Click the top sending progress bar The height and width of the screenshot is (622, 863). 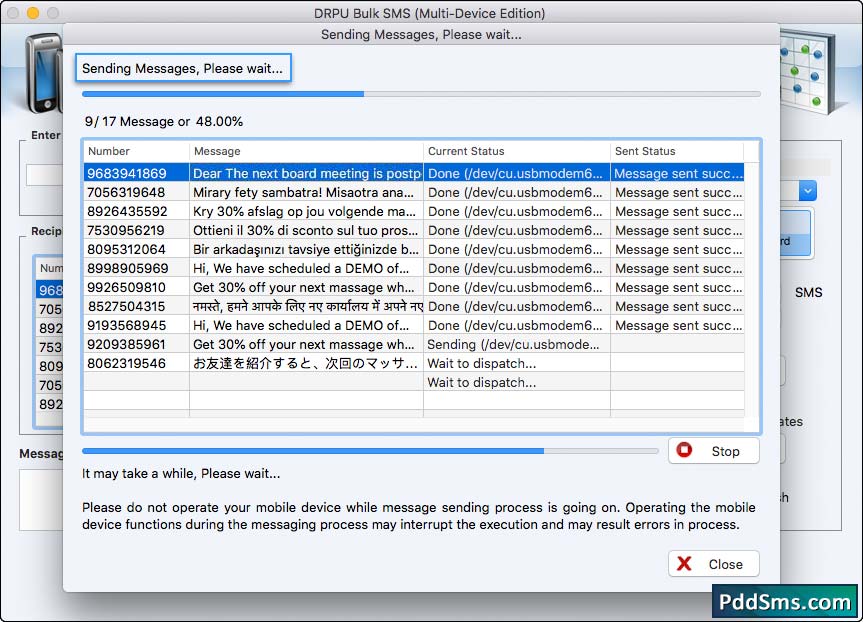[x=421, y=94]
